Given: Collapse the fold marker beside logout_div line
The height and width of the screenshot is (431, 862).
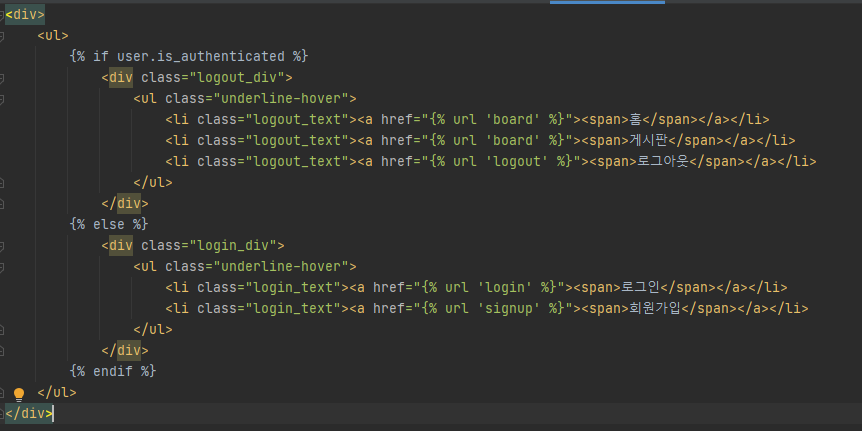Looking at the screenshot, I should point(2,78).
